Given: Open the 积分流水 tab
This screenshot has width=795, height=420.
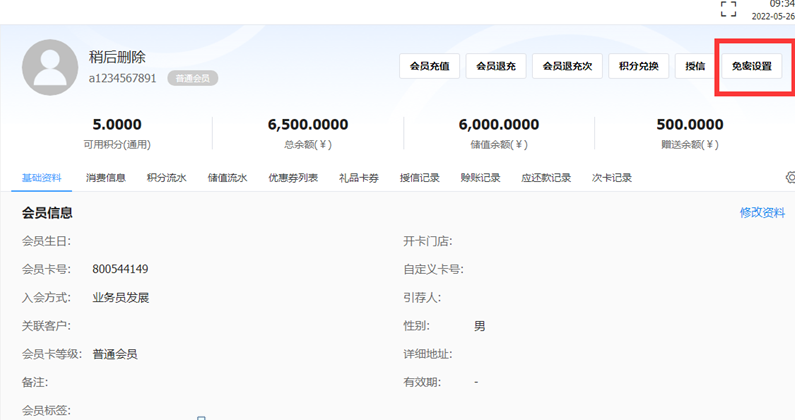Looking at the screenshot, I should click(166, 178).
